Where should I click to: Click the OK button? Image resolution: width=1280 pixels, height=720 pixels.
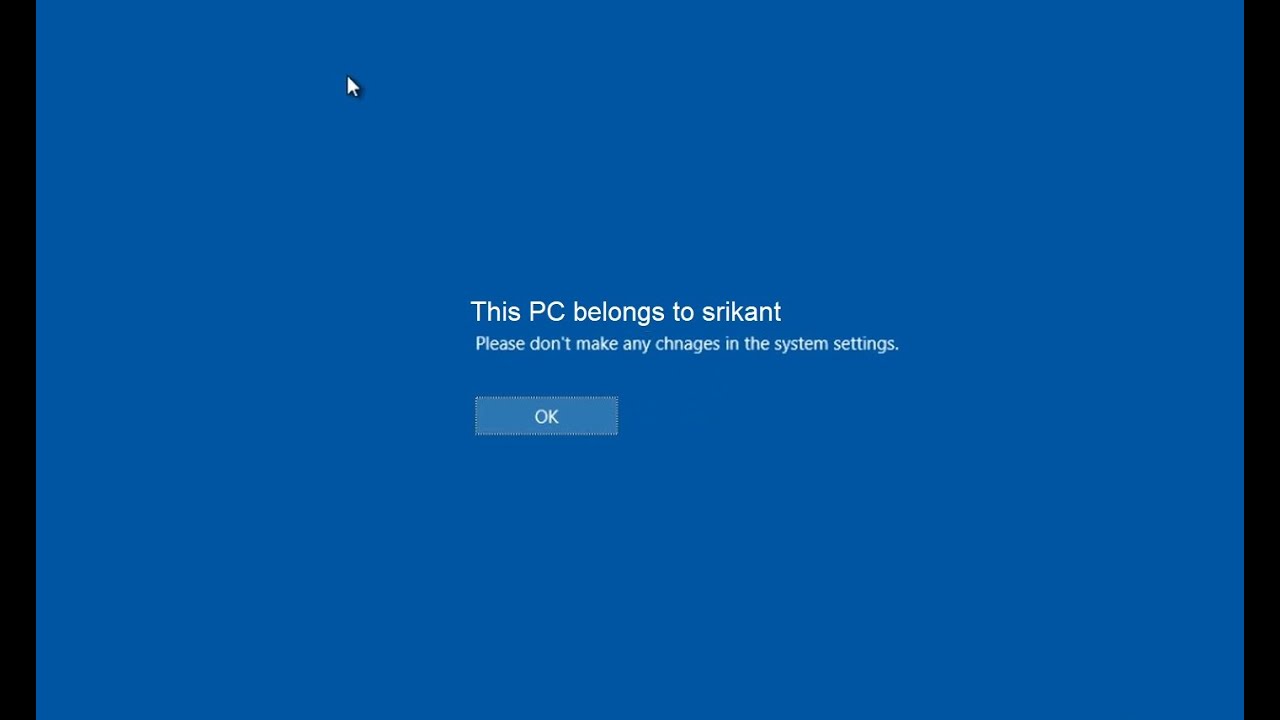(x=546, y=416)
